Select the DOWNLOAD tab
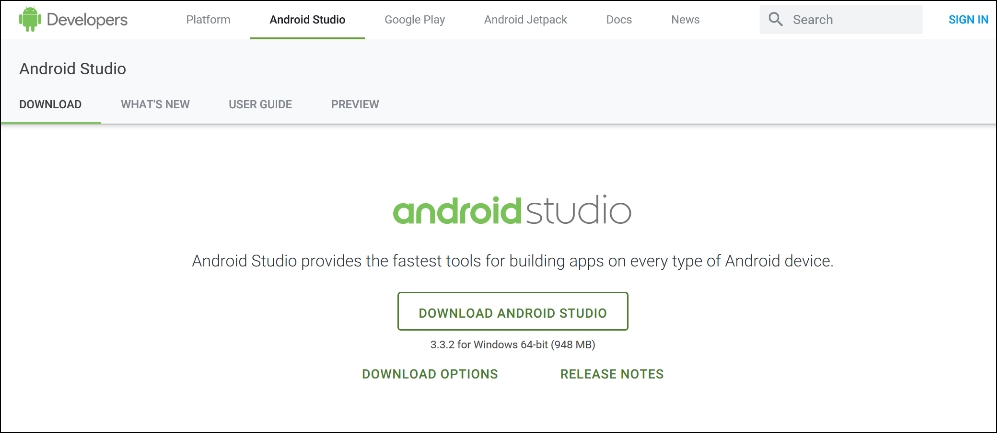The image size is (997, 433). pyautogui.click(x=50, y=104)
